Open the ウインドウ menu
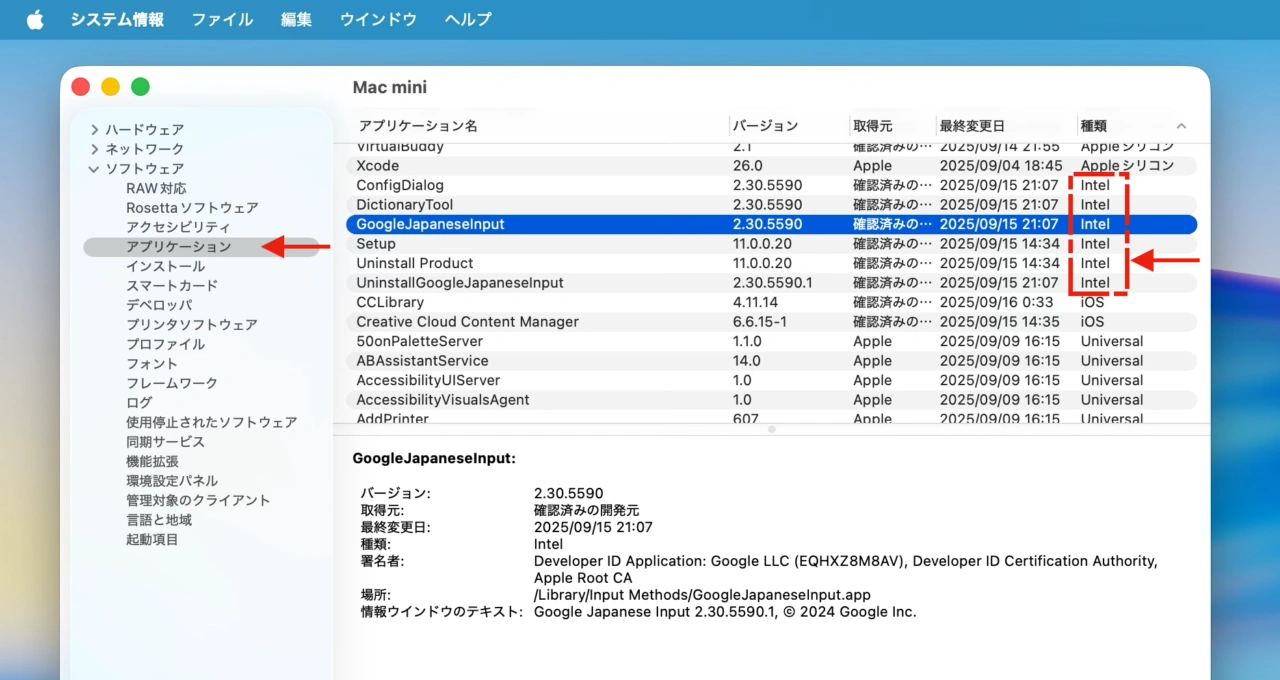The image size is (1280, 680). coord(378,20)
